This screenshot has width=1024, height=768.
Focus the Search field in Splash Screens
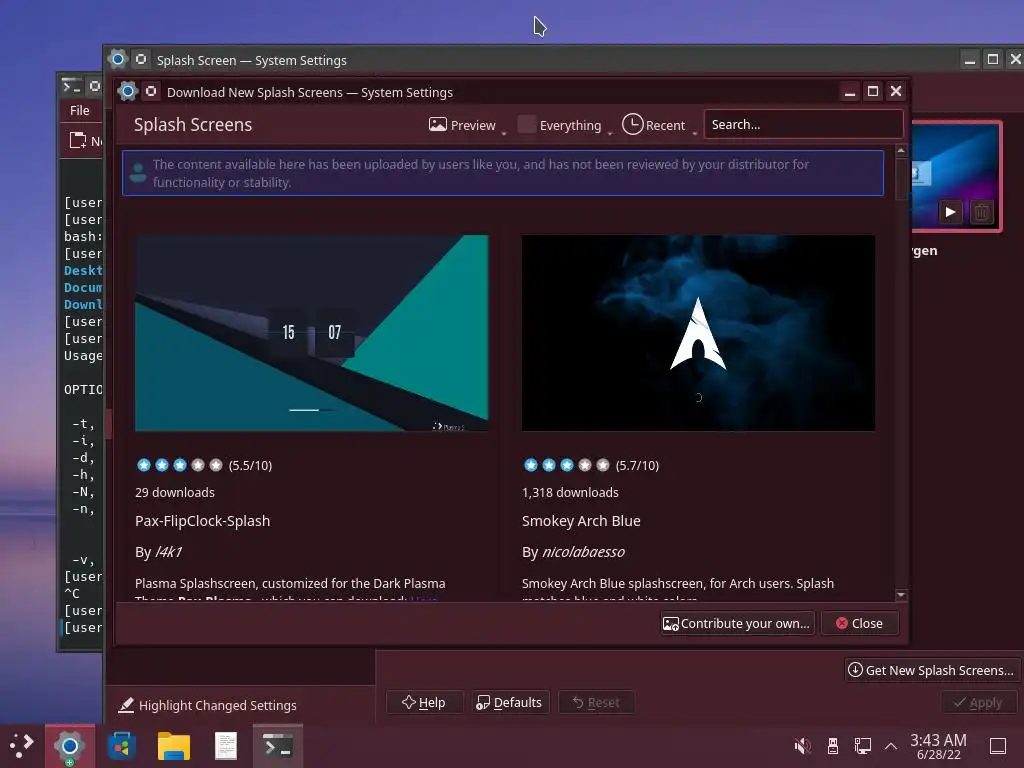803,124
